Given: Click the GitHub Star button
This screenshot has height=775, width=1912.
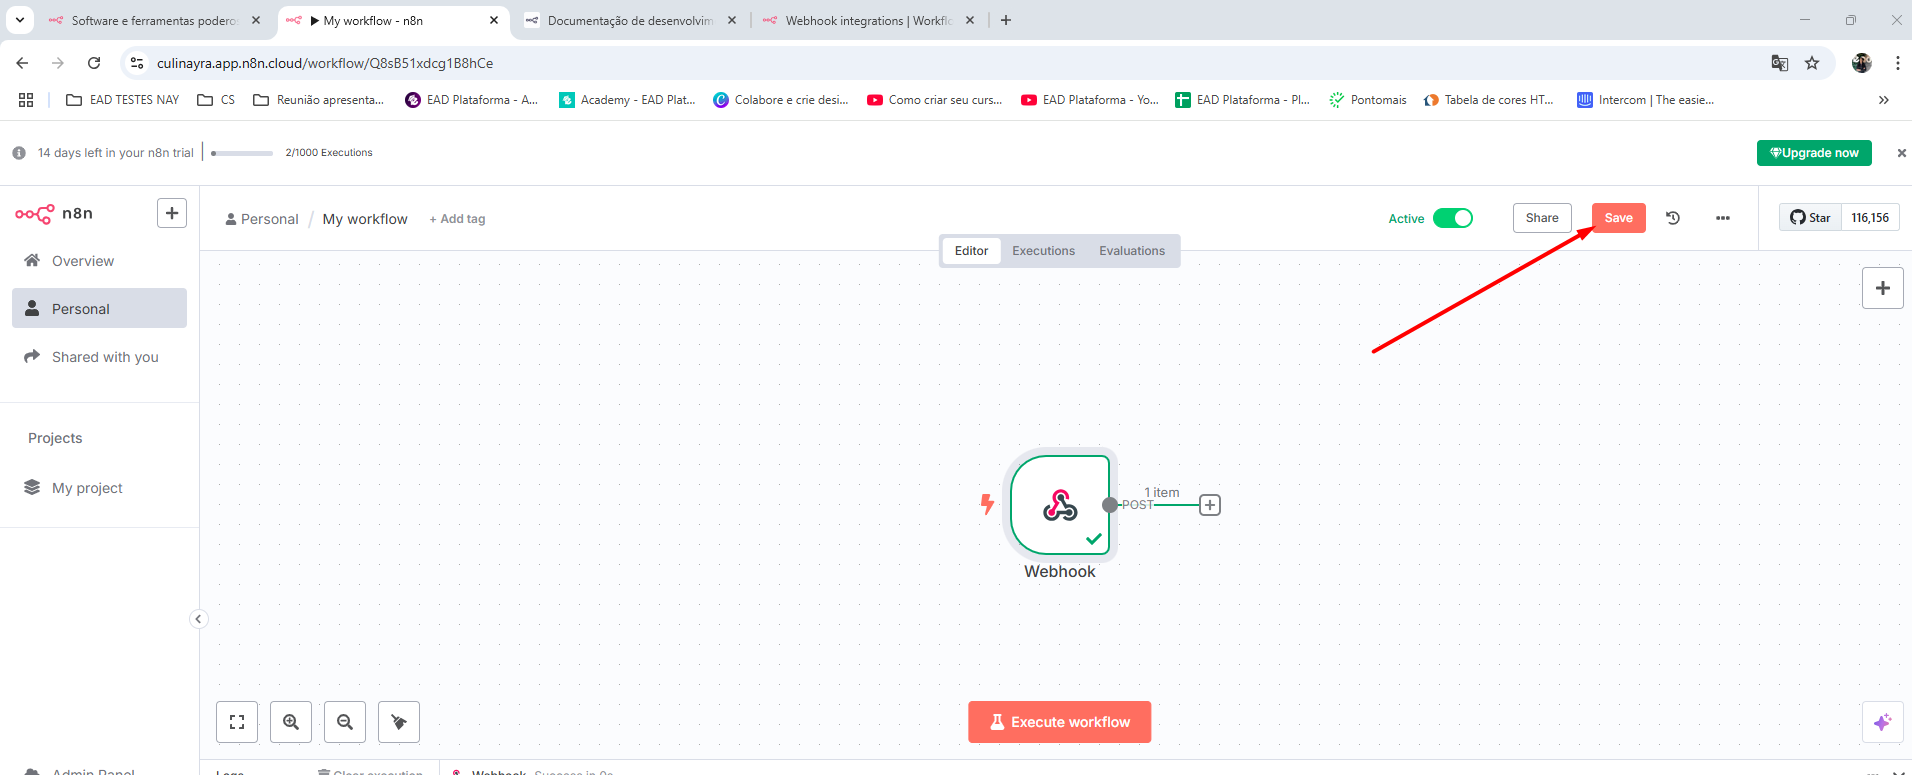Looking at the screenshot, I should click(x=1810, y=218).
